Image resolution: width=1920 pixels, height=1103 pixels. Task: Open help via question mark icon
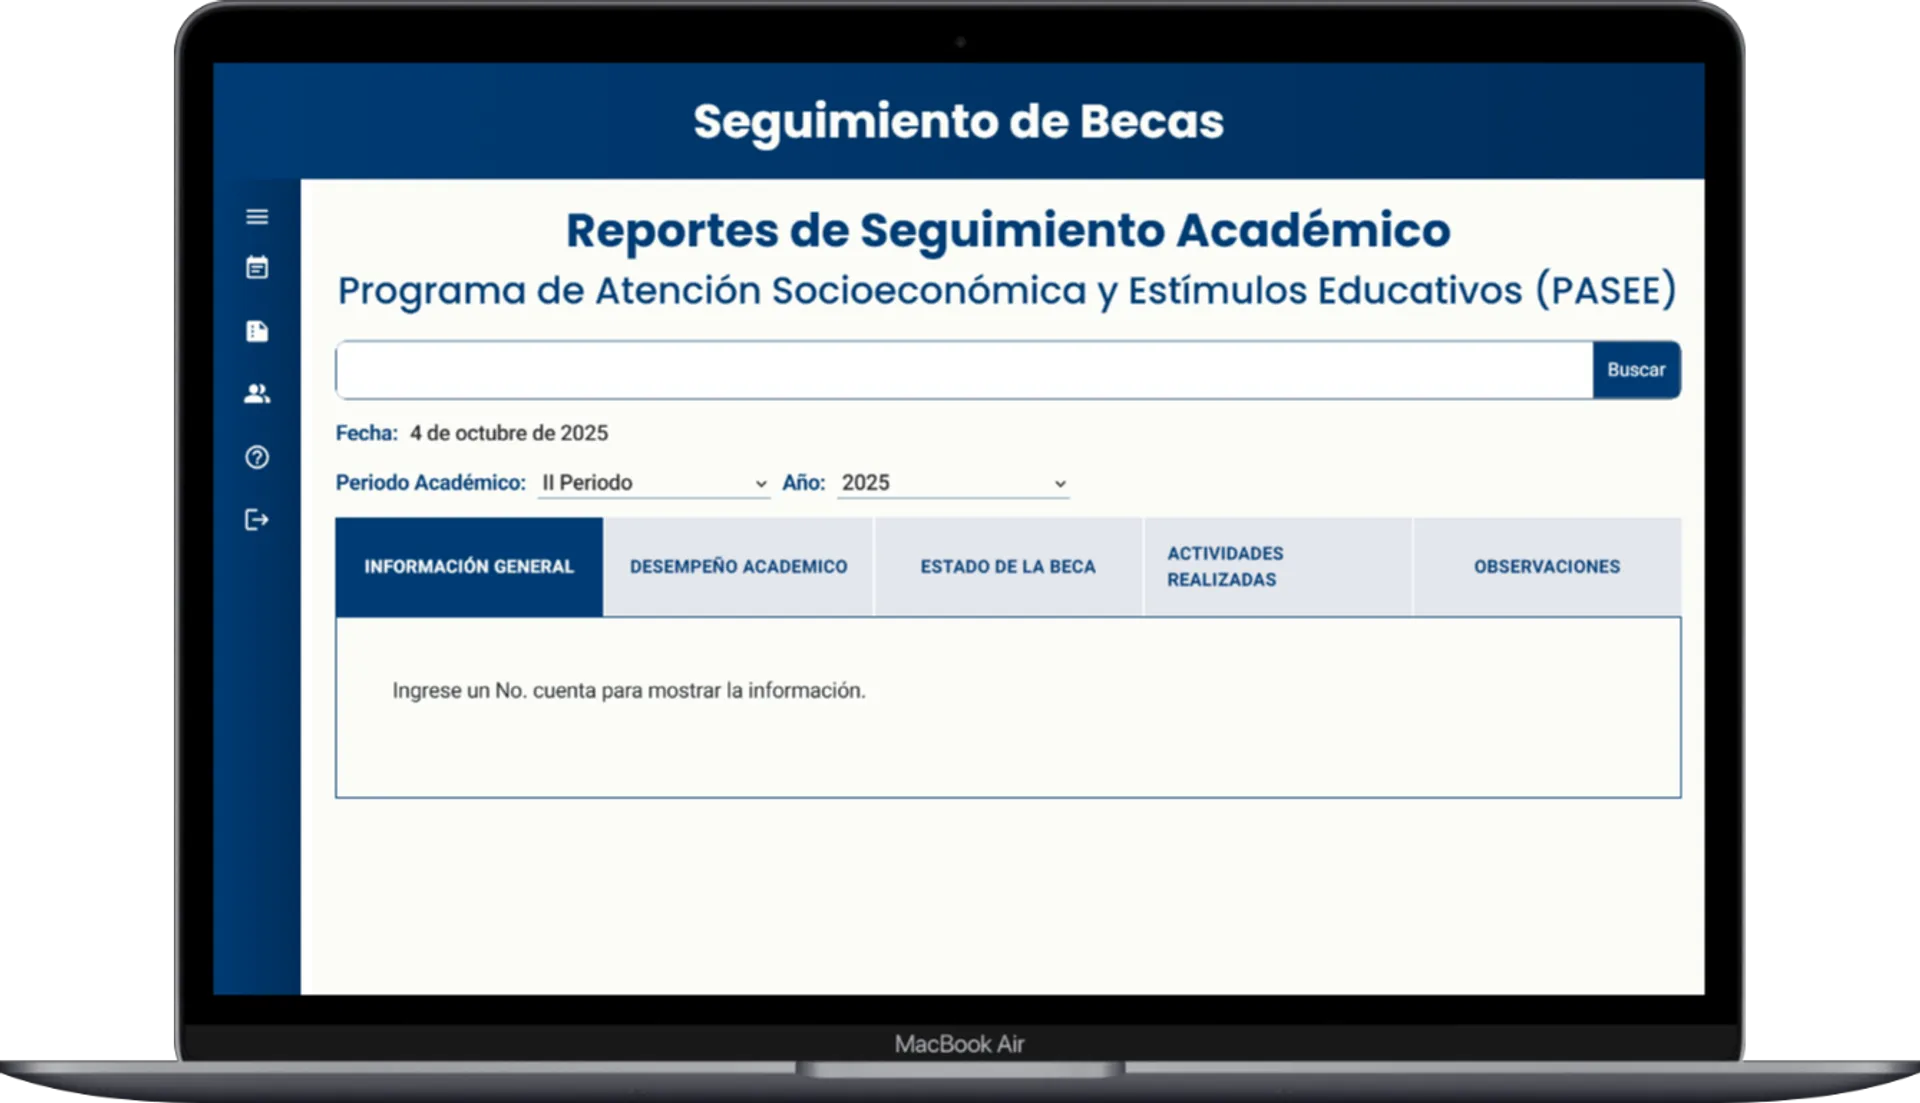click(257, 457)
